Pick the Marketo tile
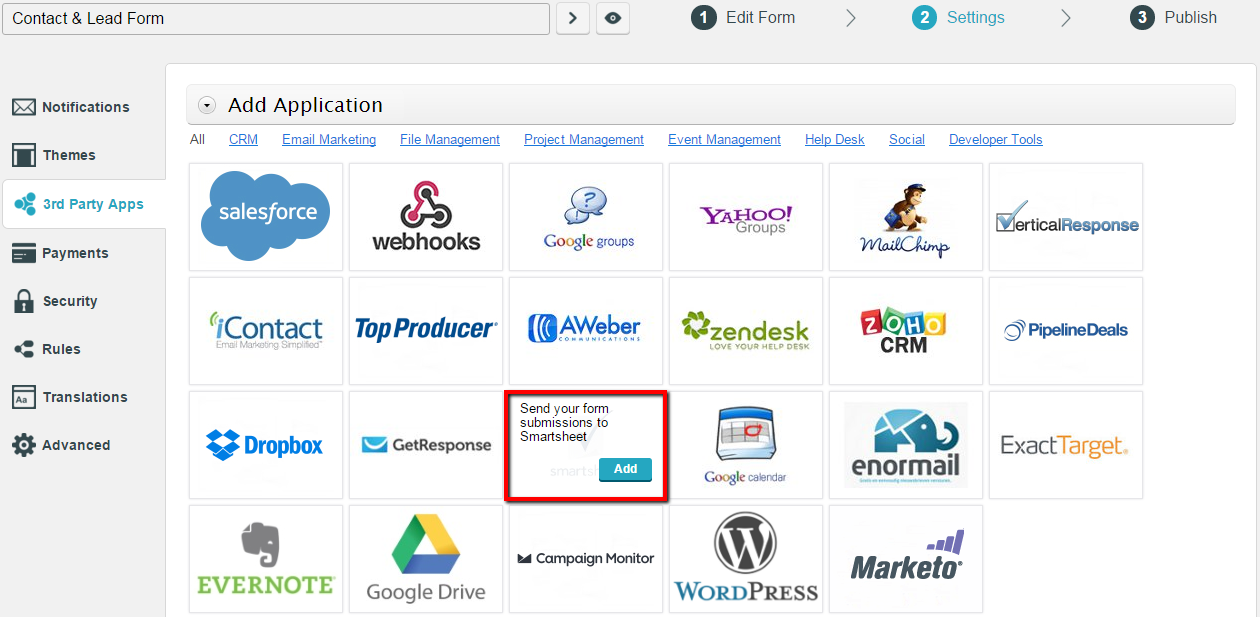Image resolution: width=1260 pixels, height=617 pixels. [906, 559]
